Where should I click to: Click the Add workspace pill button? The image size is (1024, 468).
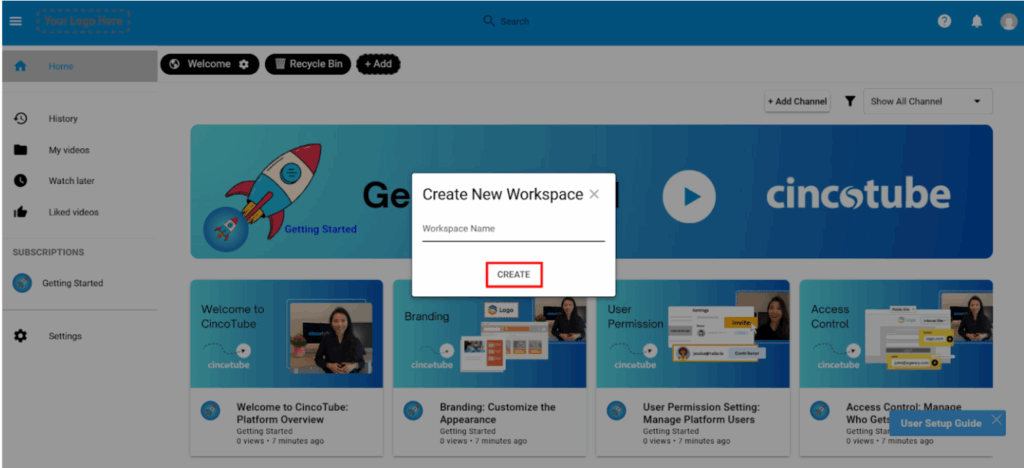(x=377, y=64)
